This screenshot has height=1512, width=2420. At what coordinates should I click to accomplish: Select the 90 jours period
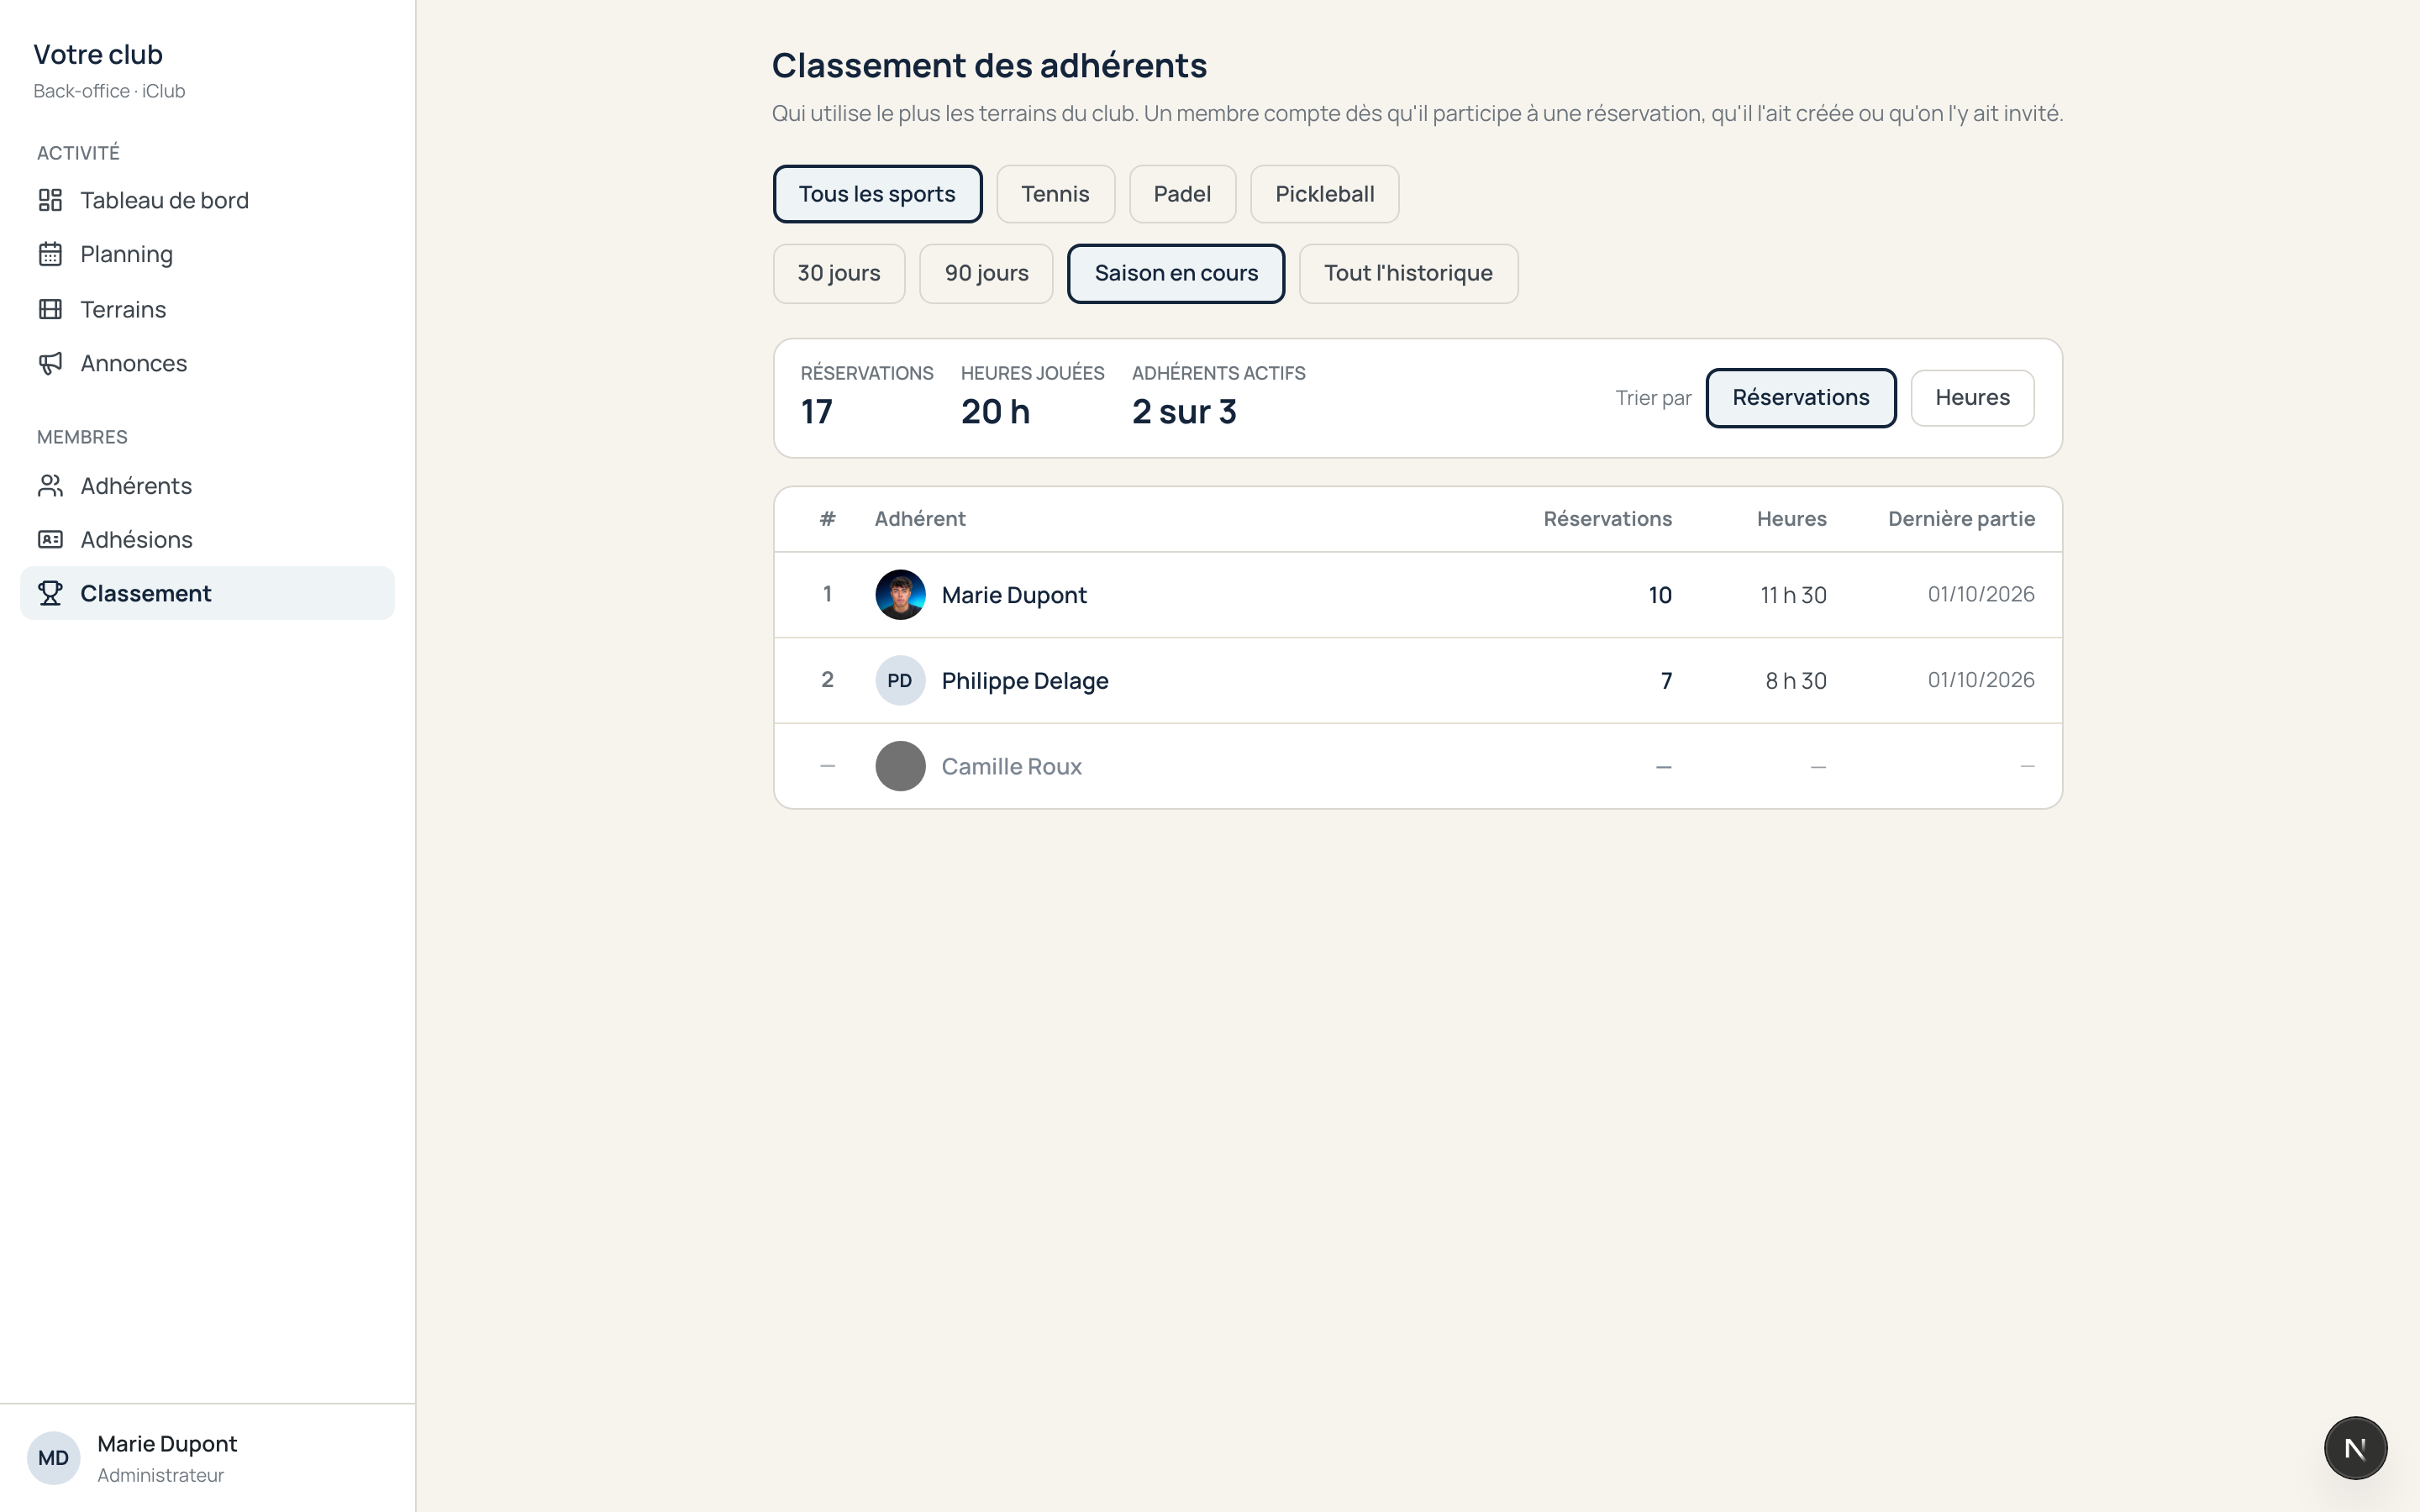click(x=986, y=274)
